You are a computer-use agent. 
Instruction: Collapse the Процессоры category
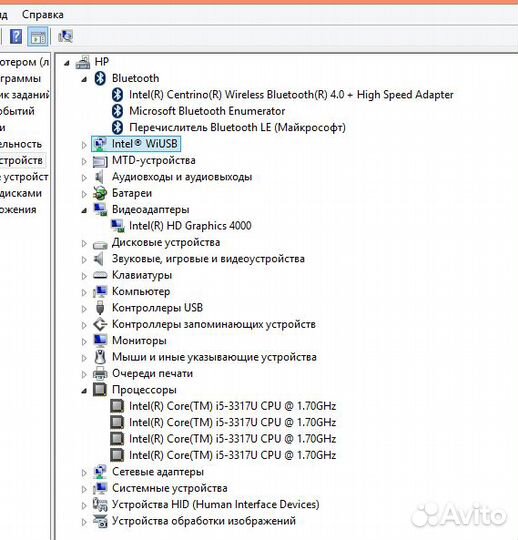[x=84, y=391]
